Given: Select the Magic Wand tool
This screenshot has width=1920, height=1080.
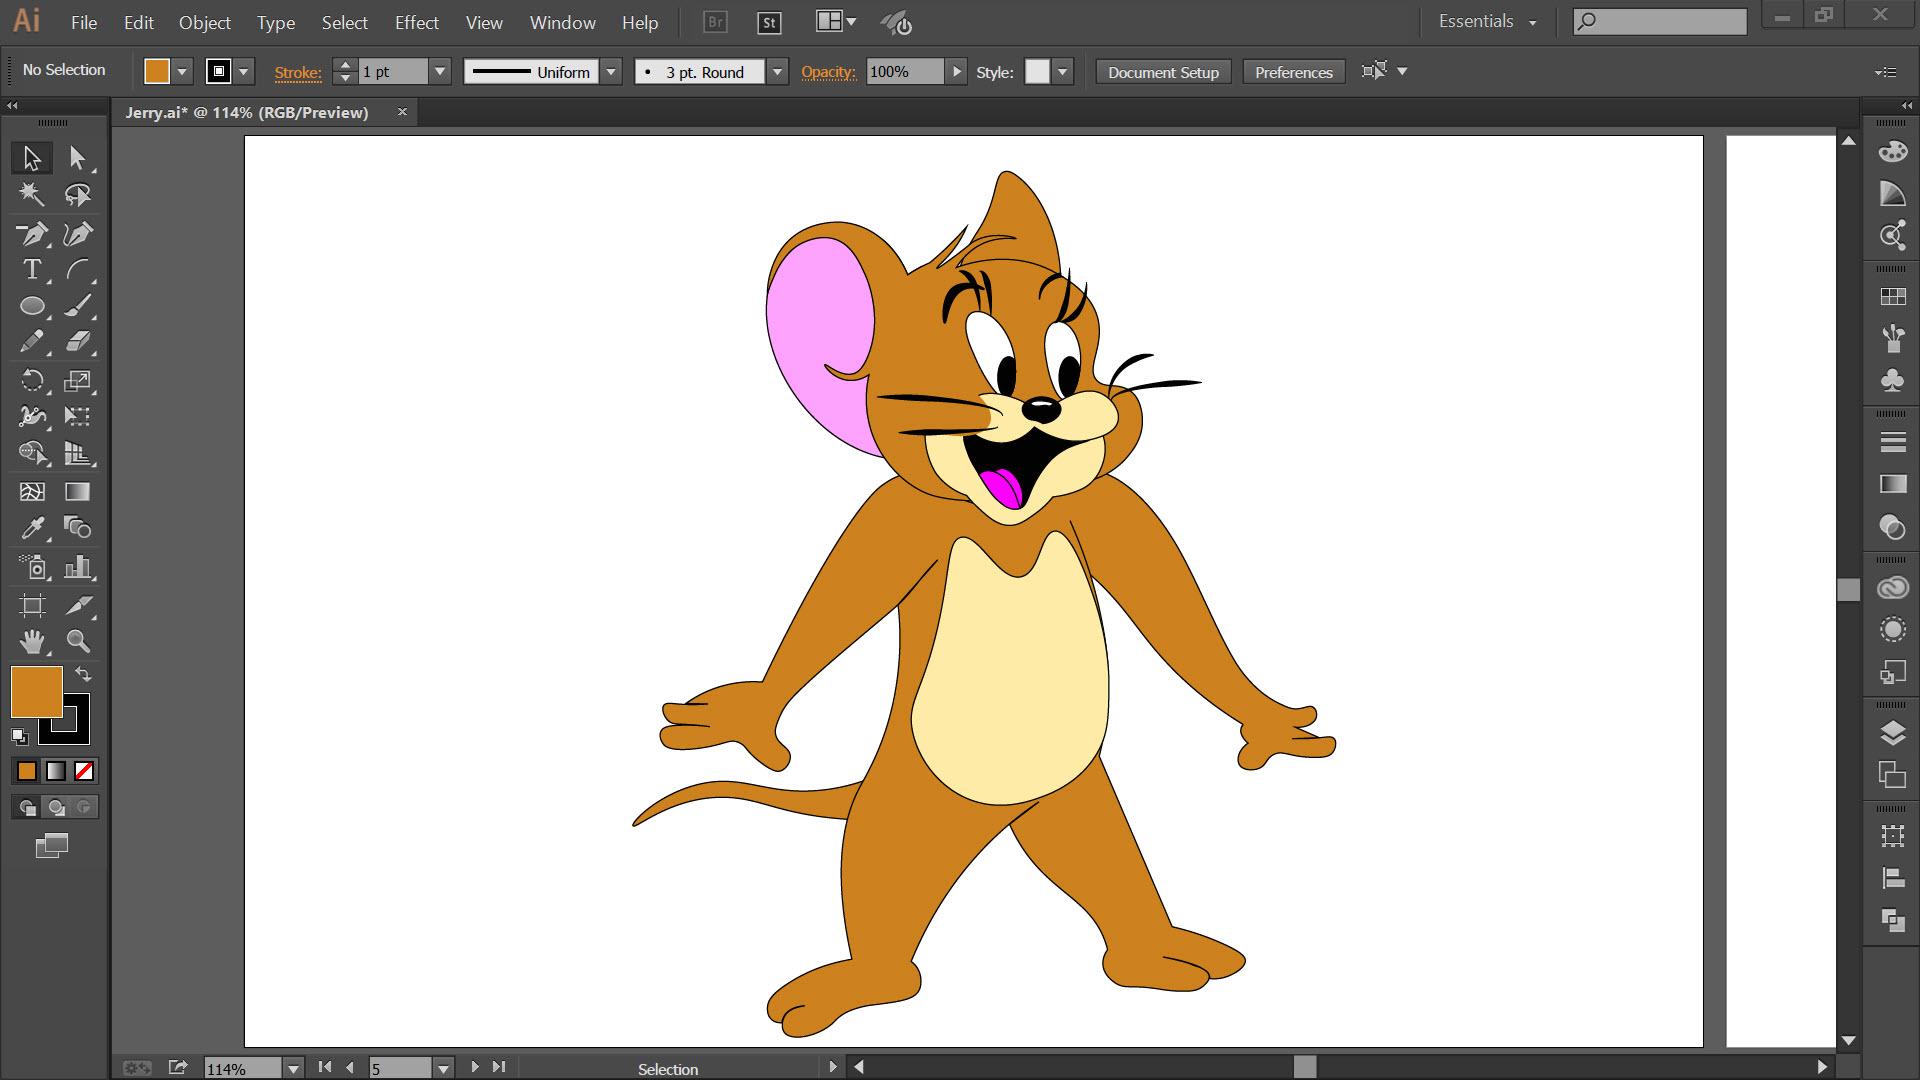Looking at the screenshot, I should coord(32,194).
